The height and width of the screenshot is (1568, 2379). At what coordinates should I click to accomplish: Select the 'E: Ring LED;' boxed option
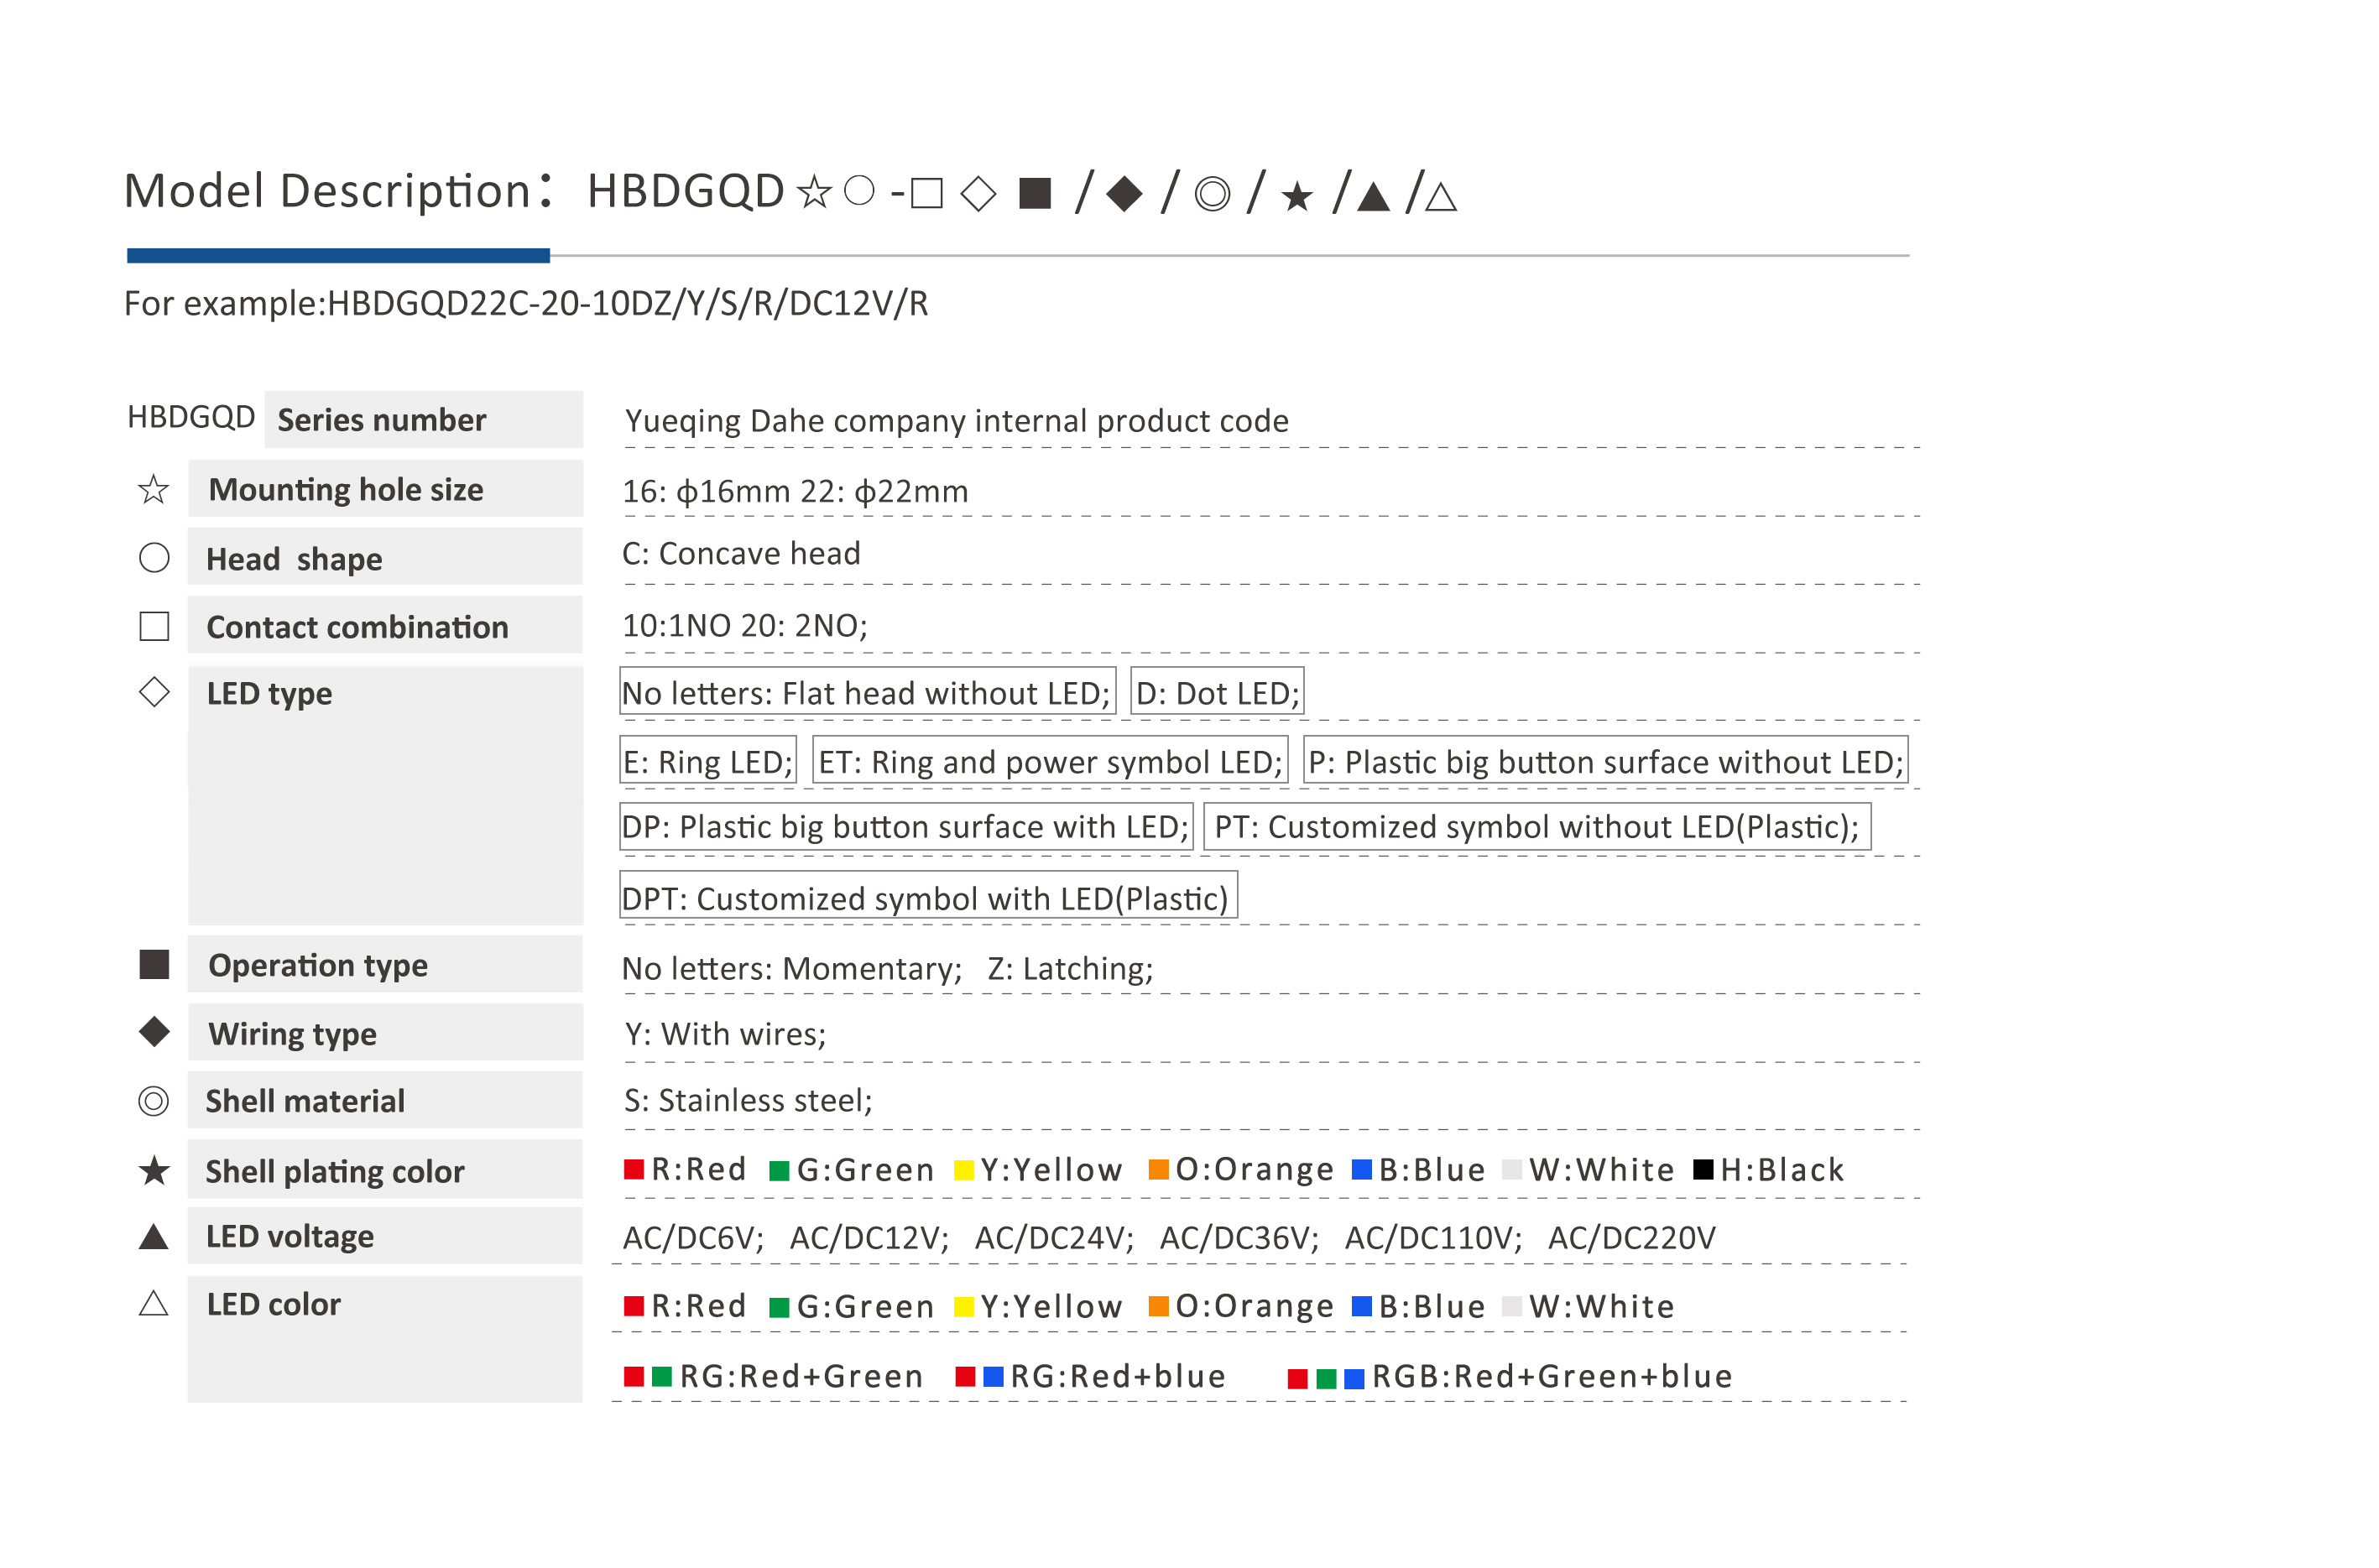[x=707, y=762]
